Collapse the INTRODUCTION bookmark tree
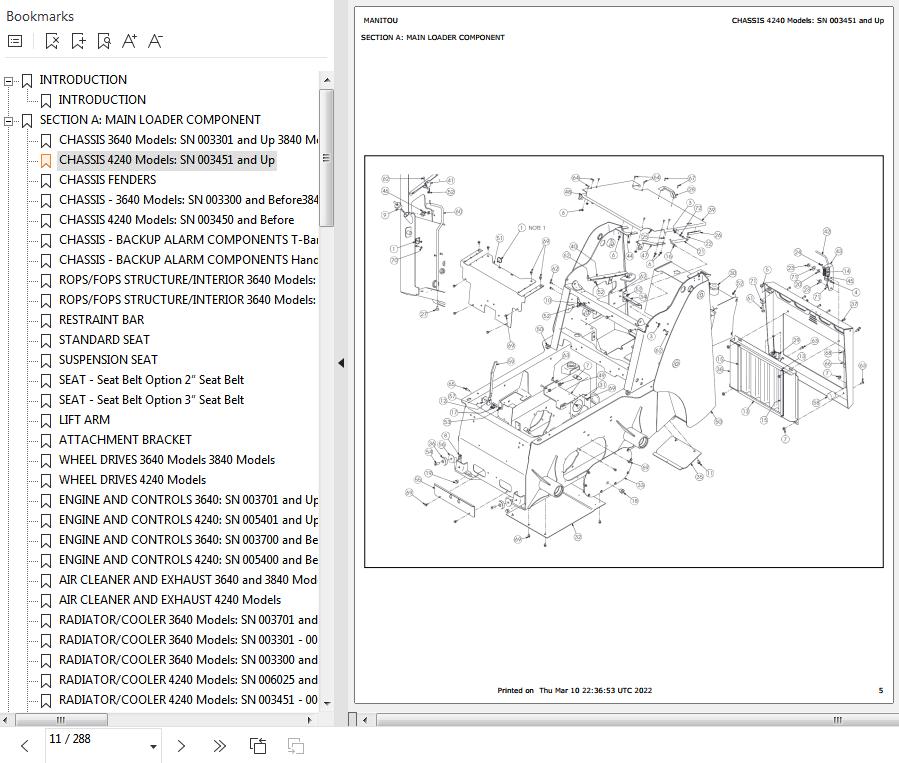Viewport: 899px width, 763px height. [9, 81]
